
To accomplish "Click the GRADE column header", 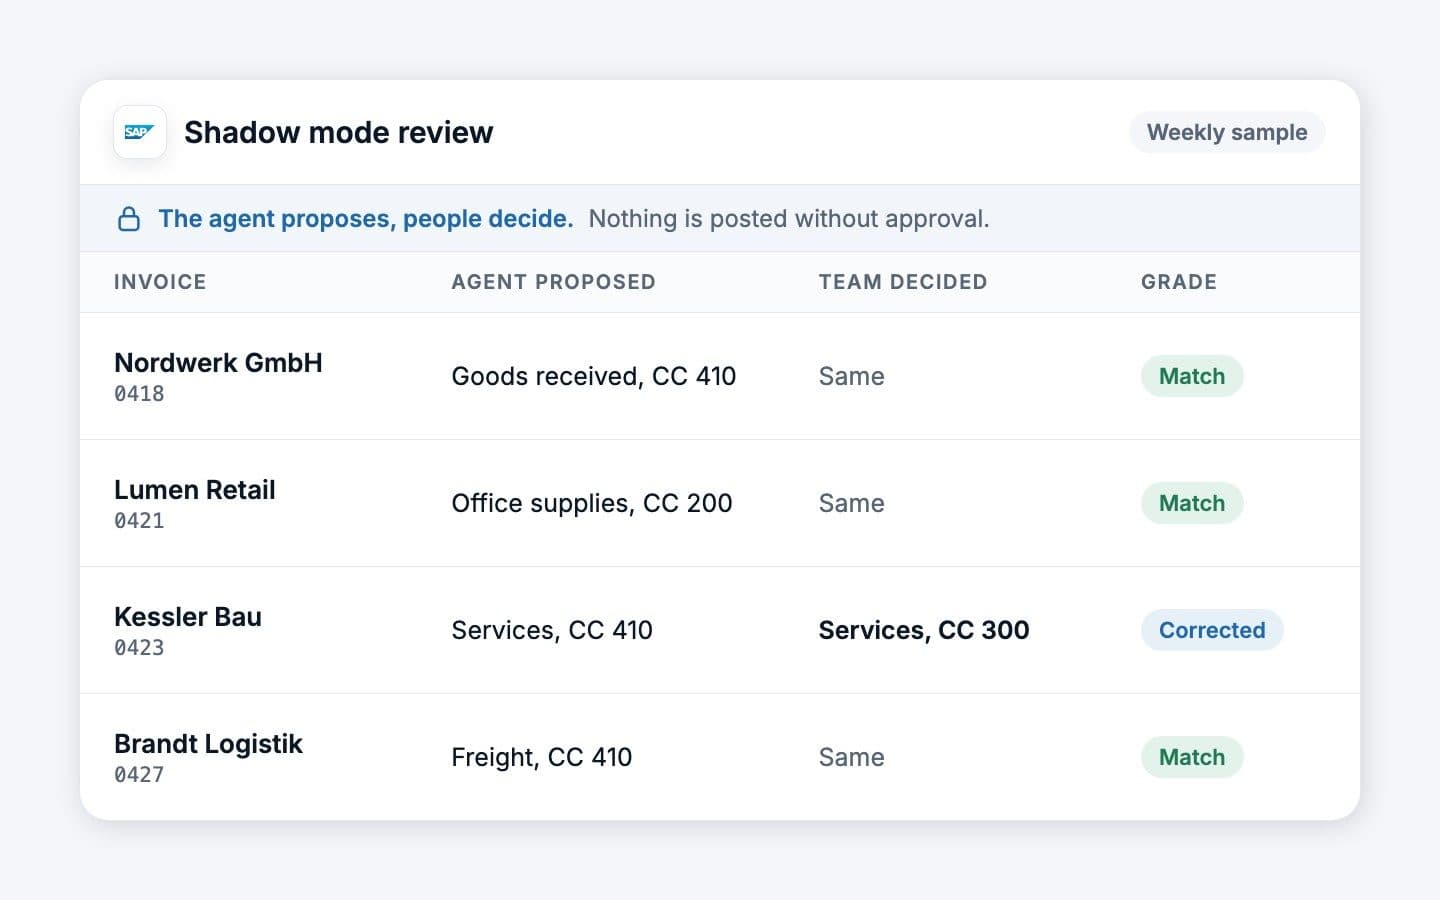I will click(1179, 282).
